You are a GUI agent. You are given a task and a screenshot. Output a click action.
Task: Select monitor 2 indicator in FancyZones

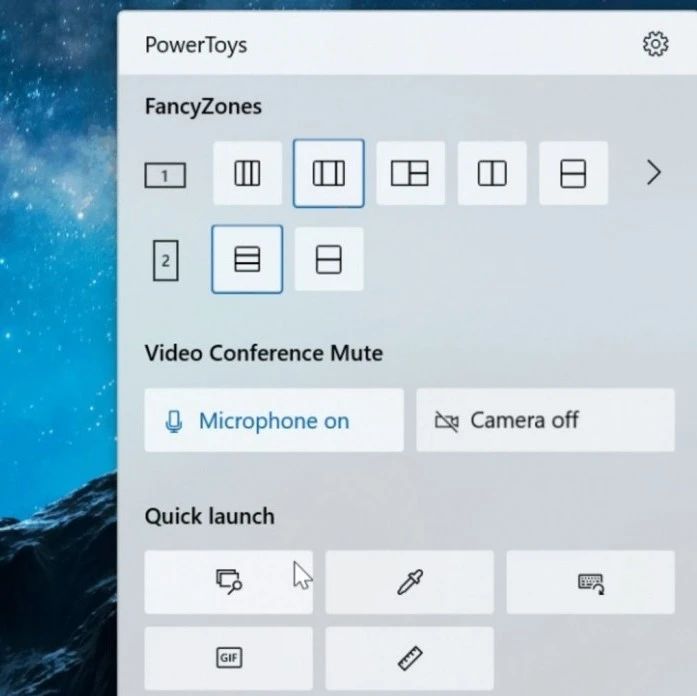[165, 260]
